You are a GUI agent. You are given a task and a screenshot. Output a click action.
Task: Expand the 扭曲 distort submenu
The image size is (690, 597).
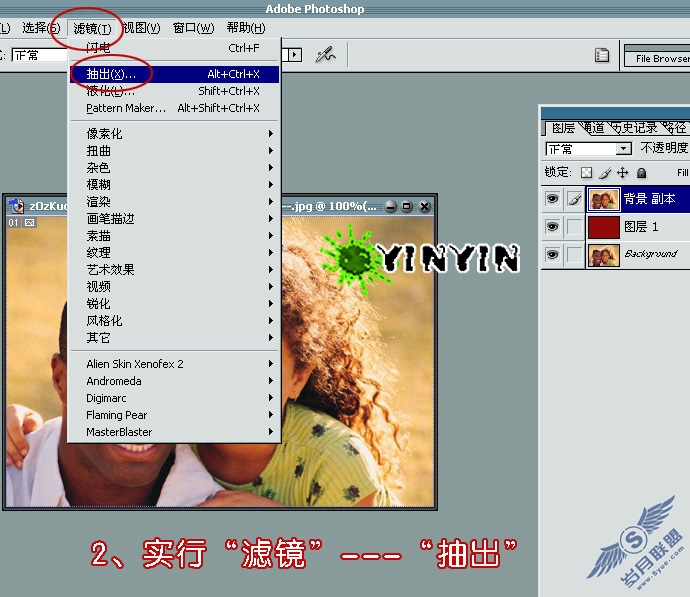[174, 150]
